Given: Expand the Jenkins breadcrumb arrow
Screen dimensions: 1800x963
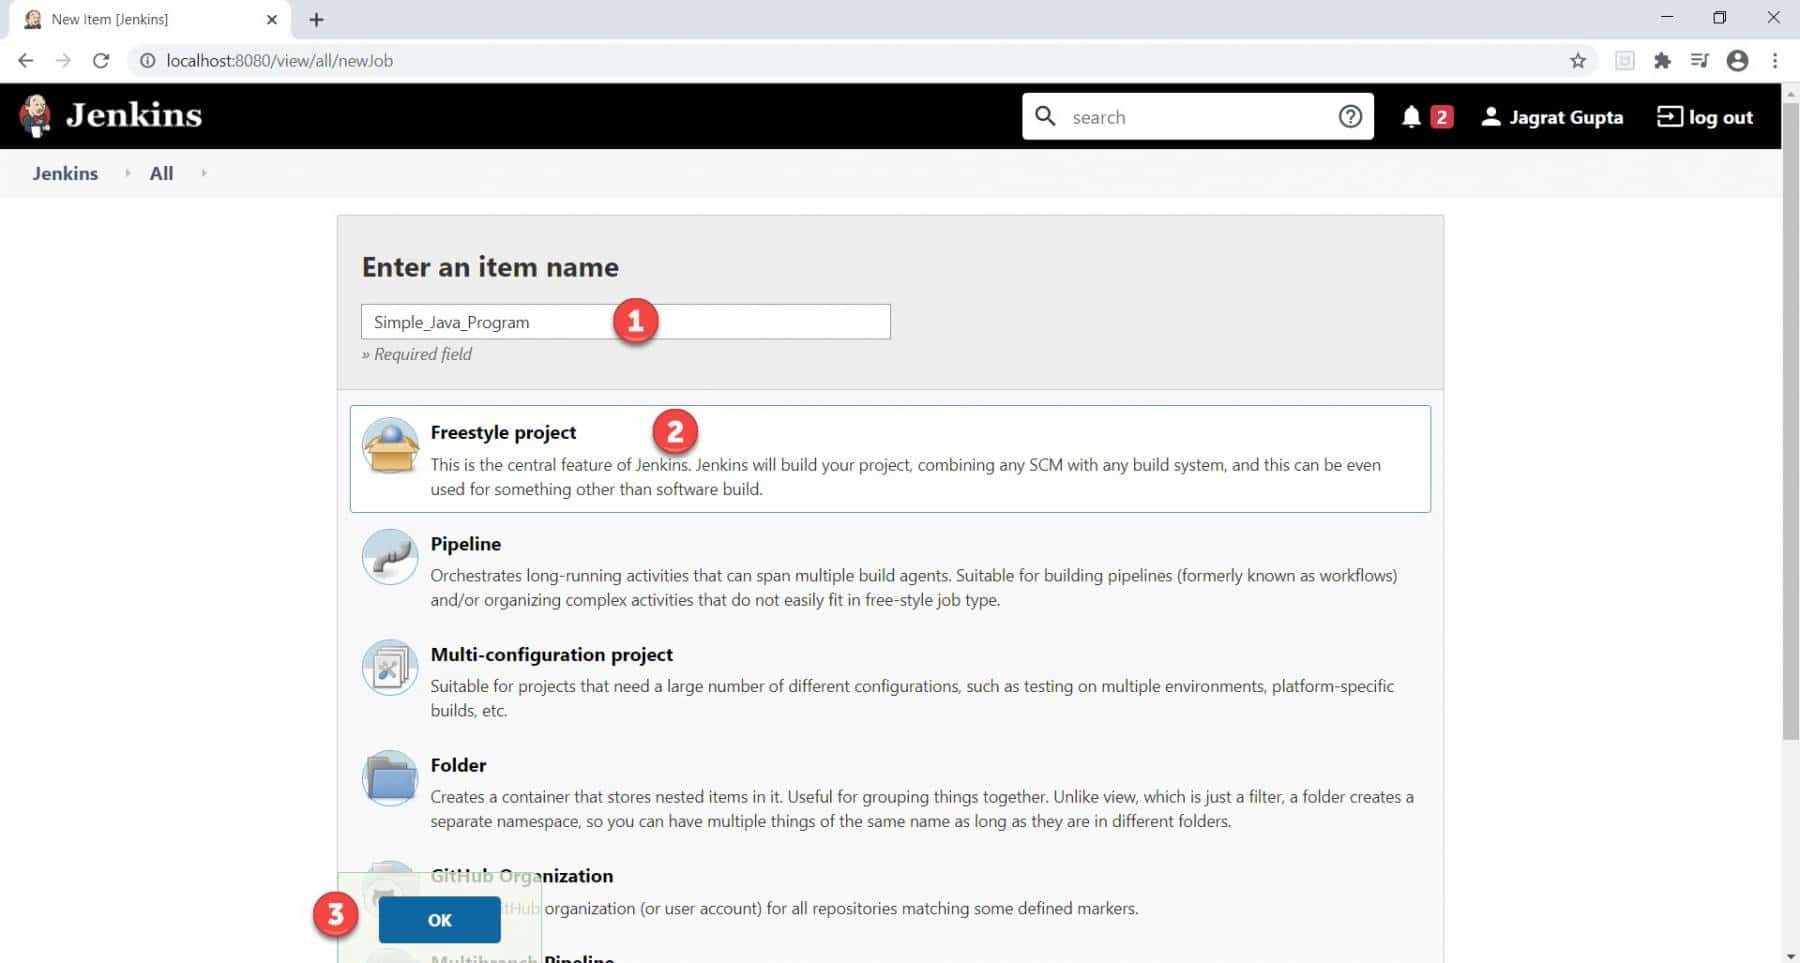Looking at the screenshot, I should [x=127, y=173].
